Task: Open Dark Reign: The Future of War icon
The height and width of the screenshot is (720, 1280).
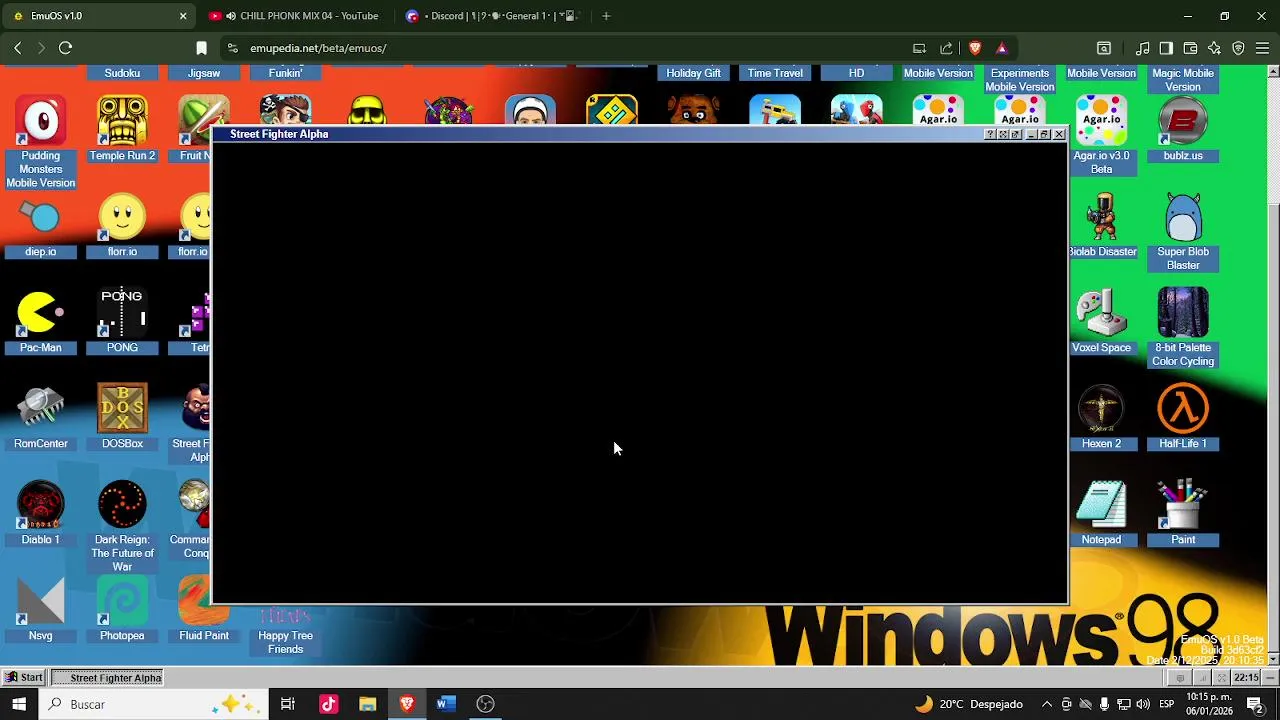Action: [x=122, y=527]
